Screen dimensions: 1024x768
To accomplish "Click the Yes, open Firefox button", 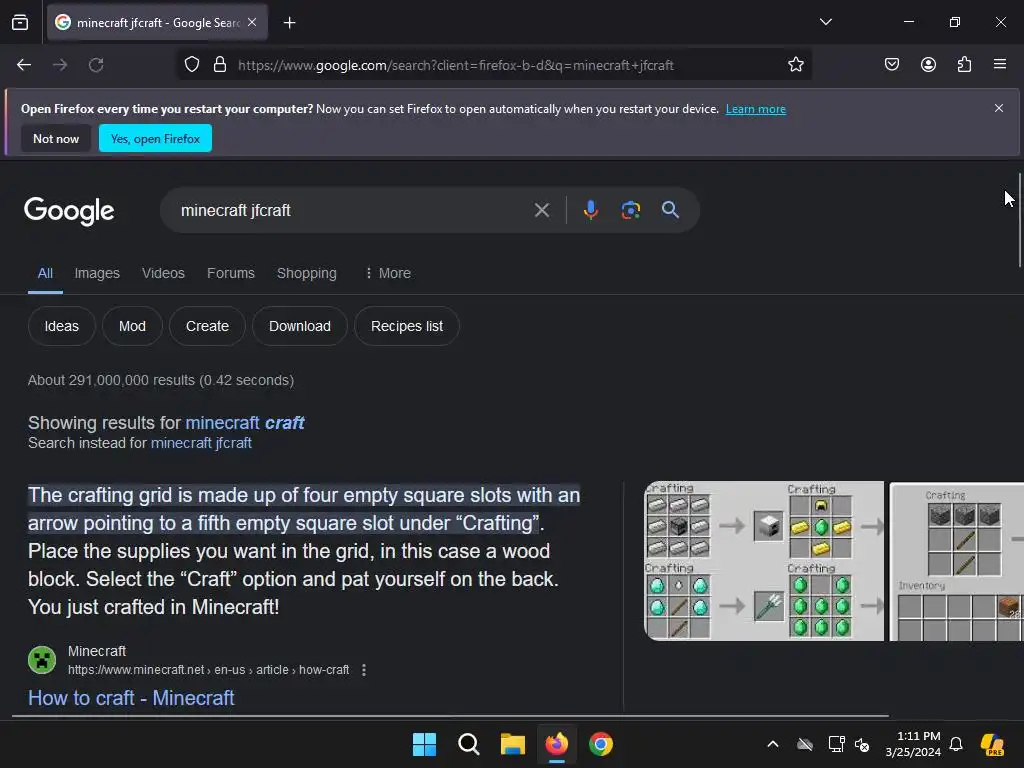I will 155,138.
